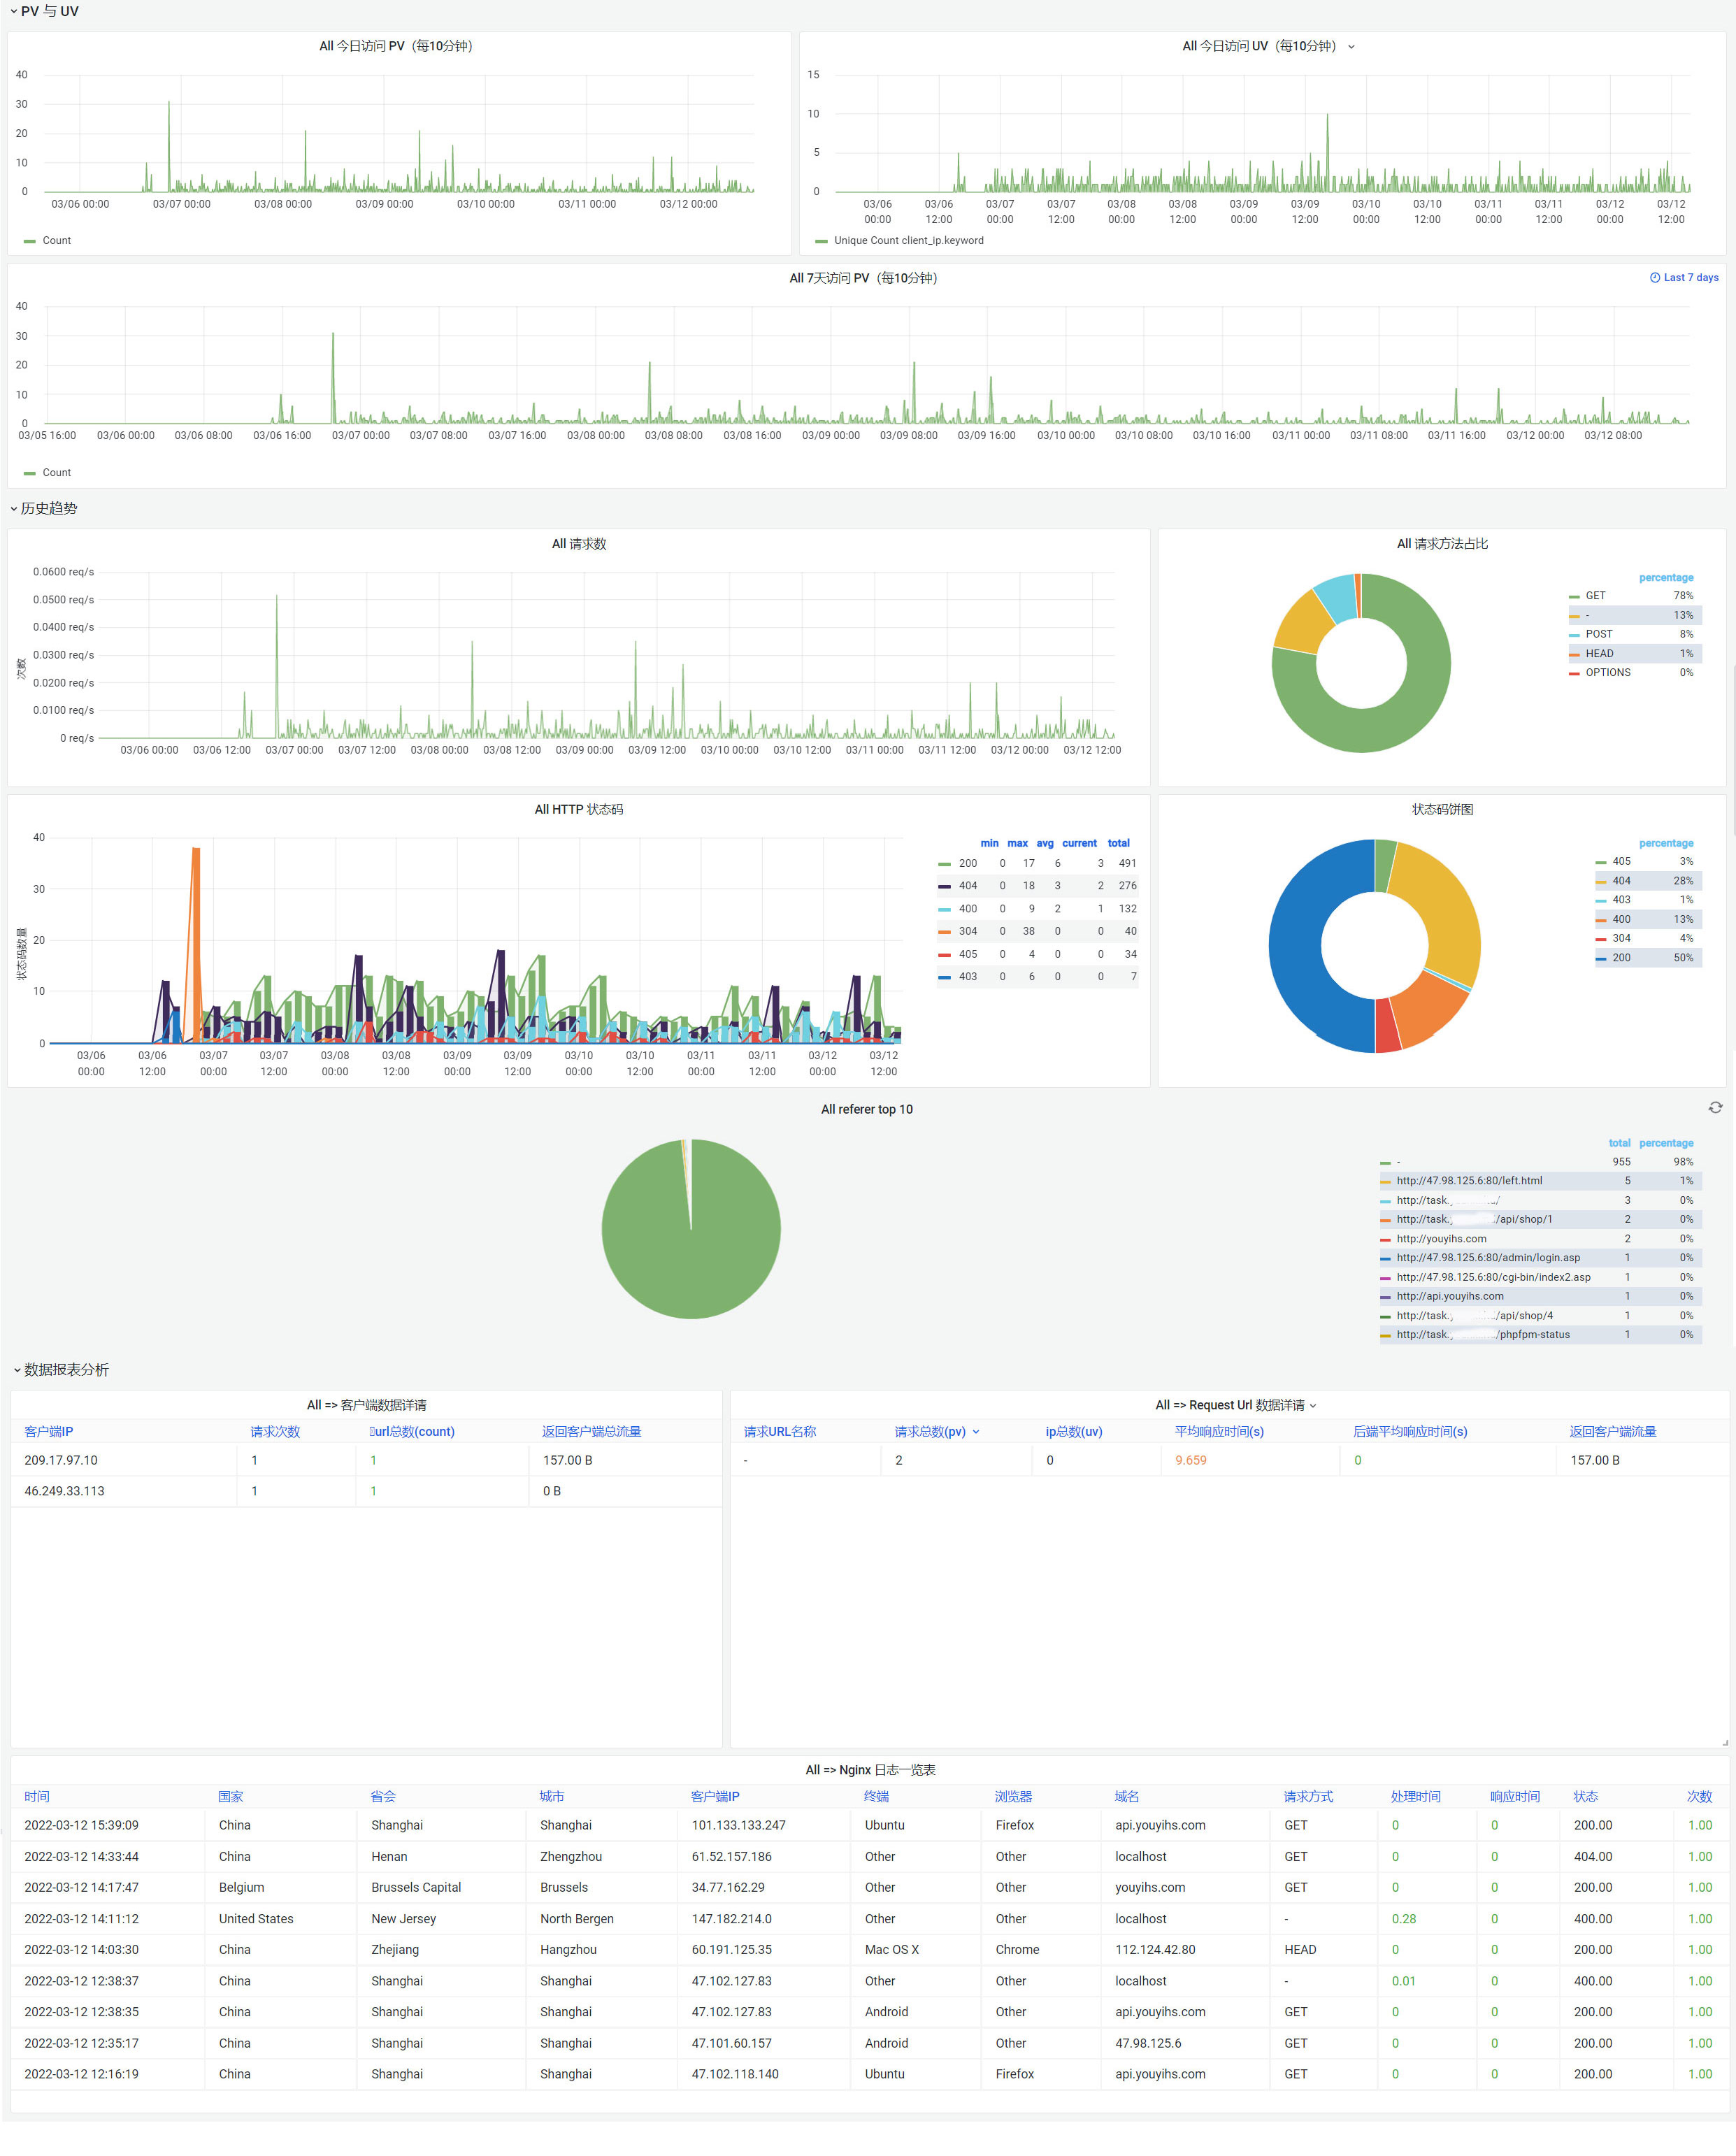
Task: Sort by 后端平均响应时间(s) column header
Action: tap(1410, 1431)
